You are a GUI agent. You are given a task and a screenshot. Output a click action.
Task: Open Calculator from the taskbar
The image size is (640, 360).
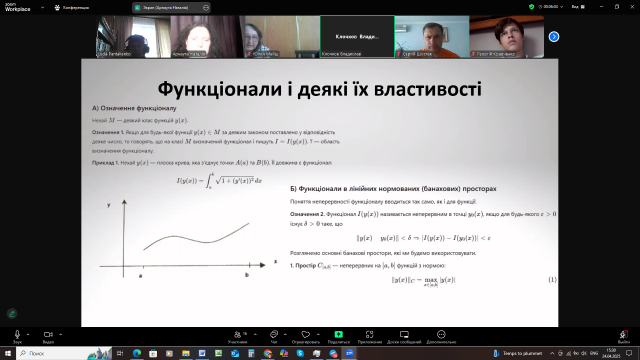pyautogui.click(x=251, y=353)
